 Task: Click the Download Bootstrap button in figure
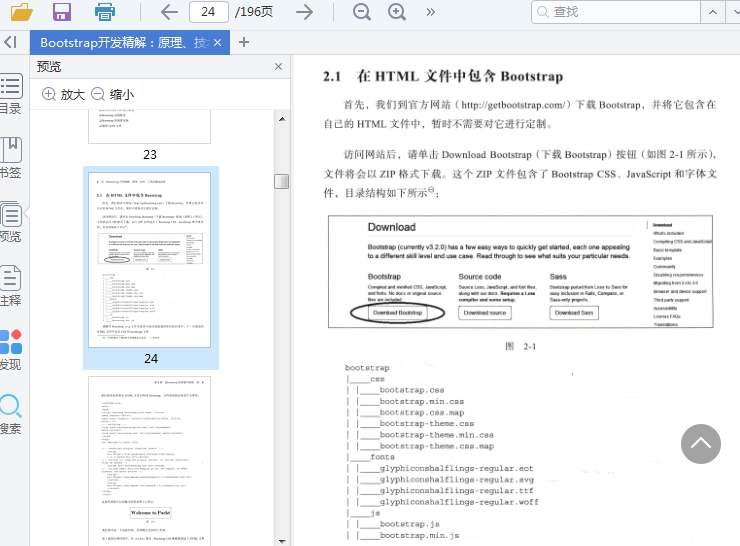click(x=397, y=313)
